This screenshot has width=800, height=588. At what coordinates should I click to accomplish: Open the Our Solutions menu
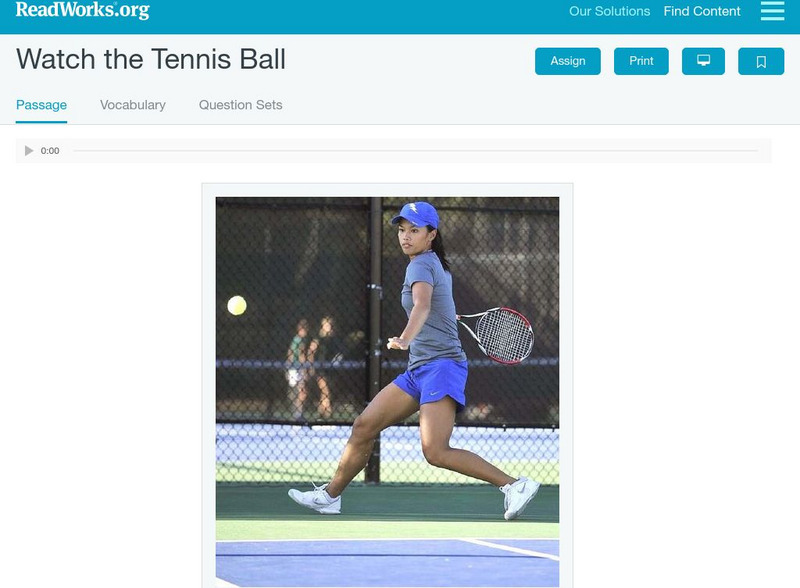pos(609,11)
